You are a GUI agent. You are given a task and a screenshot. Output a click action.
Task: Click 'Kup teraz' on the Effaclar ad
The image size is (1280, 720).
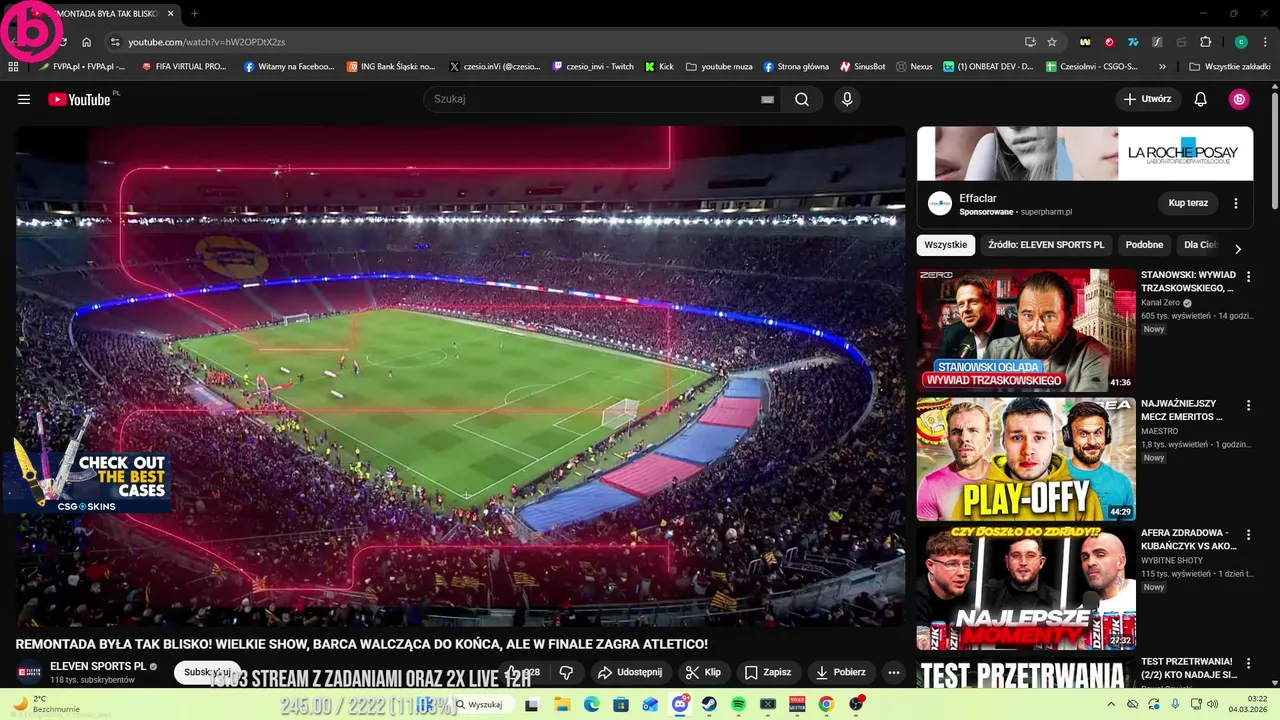[1188, 203]
